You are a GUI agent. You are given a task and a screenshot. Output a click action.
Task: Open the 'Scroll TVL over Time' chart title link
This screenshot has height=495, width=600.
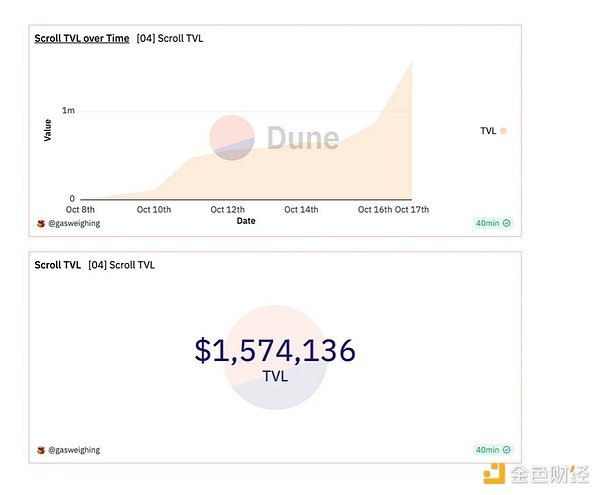[81, 38]
